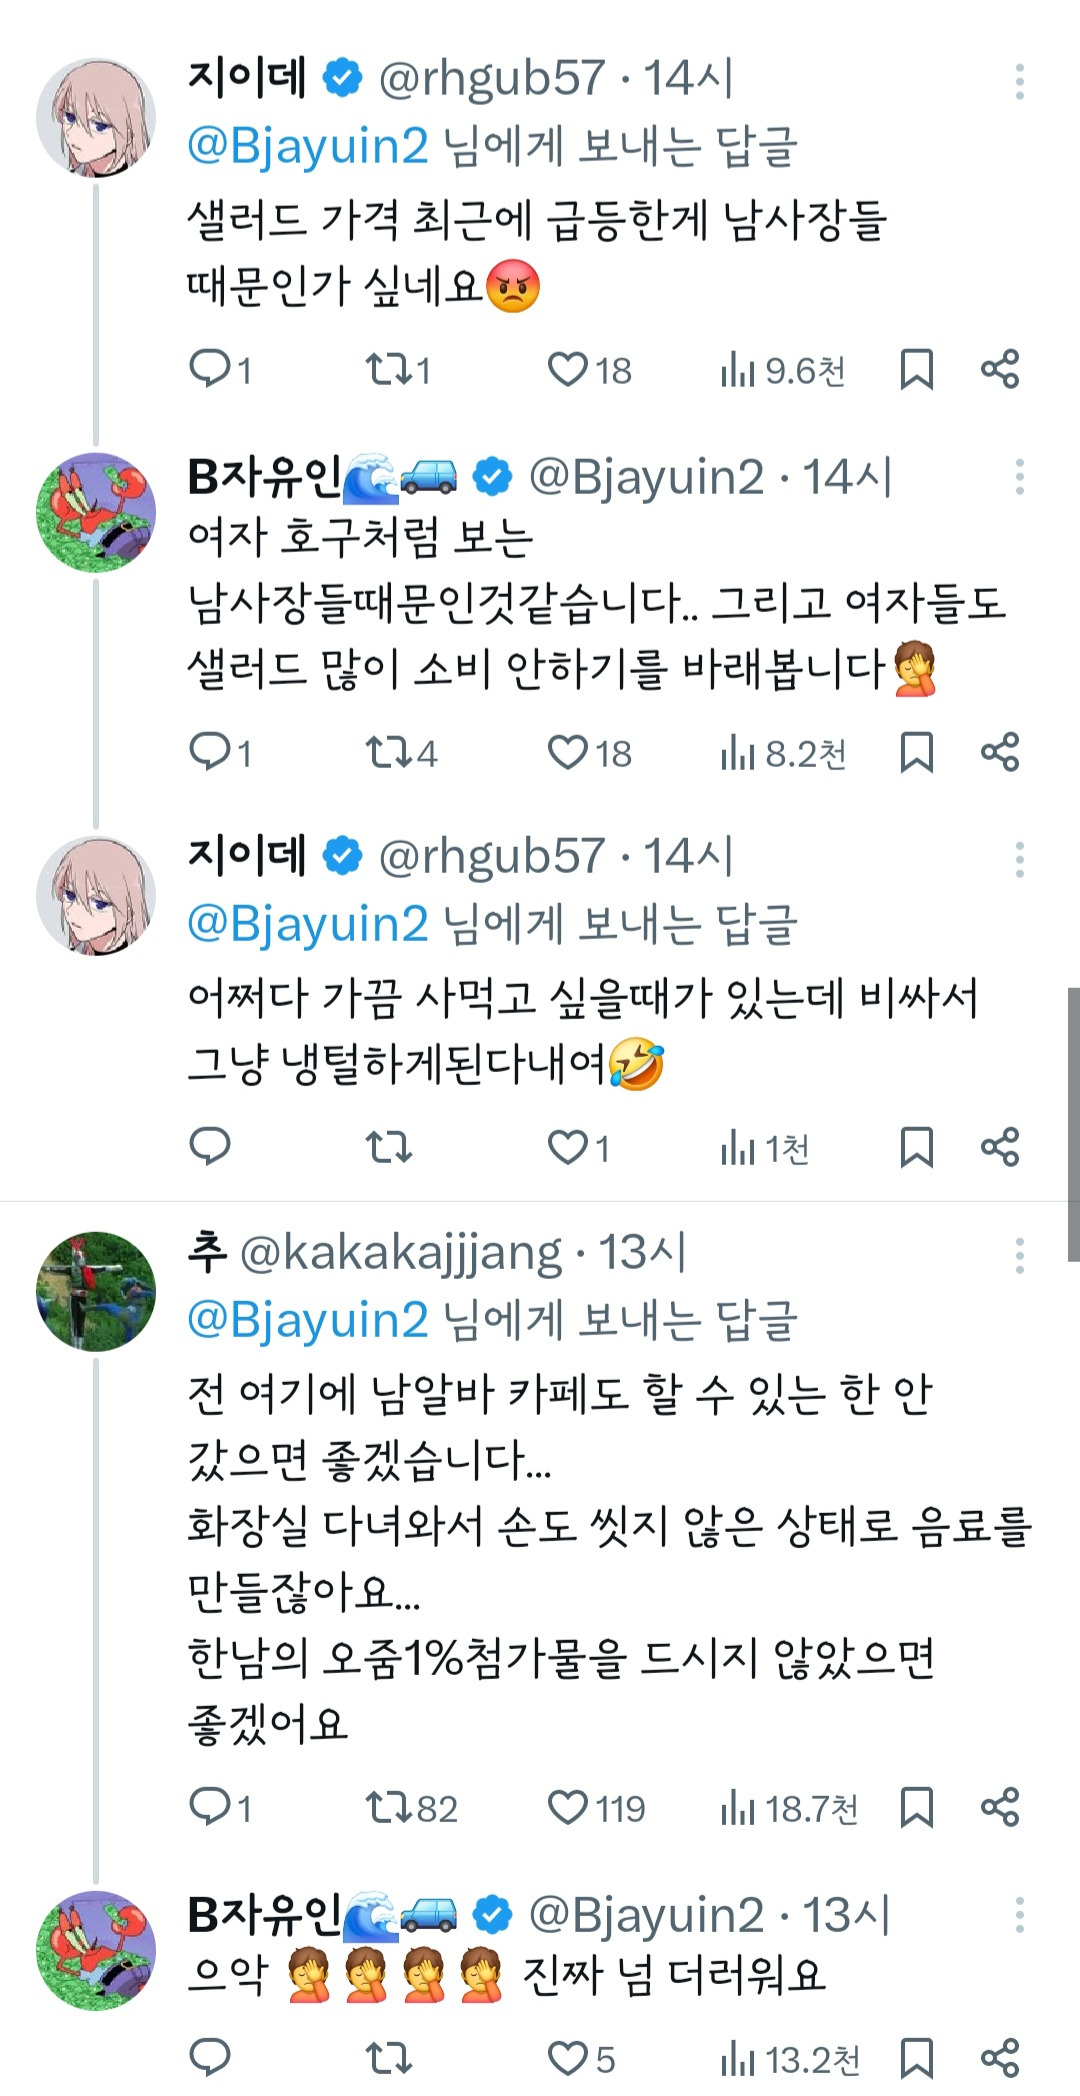Click the page scrollbar on right edge
Image resolution: width=1080 pixels, height=2096 pixels.
tap(1073, 1125)
